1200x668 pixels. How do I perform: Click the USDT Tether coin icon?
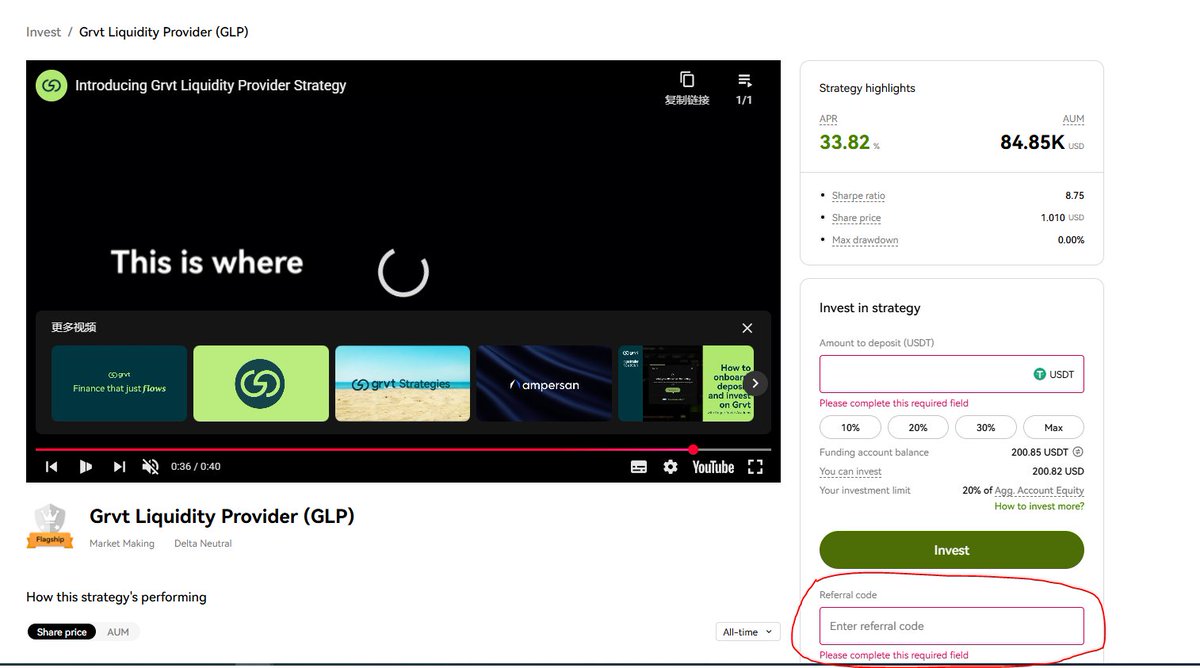click(1040, 374)
